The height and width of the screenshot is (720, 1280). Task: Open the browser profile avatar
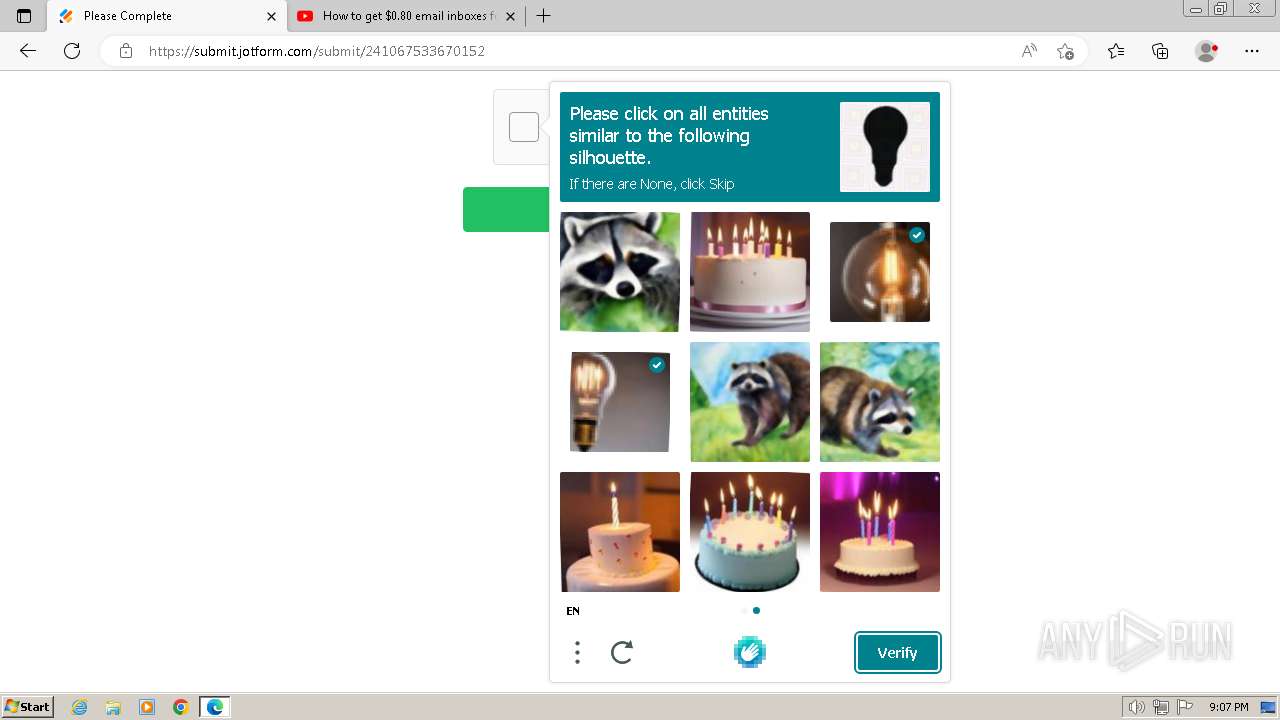pyautogui.click(x=1206, y=51)
